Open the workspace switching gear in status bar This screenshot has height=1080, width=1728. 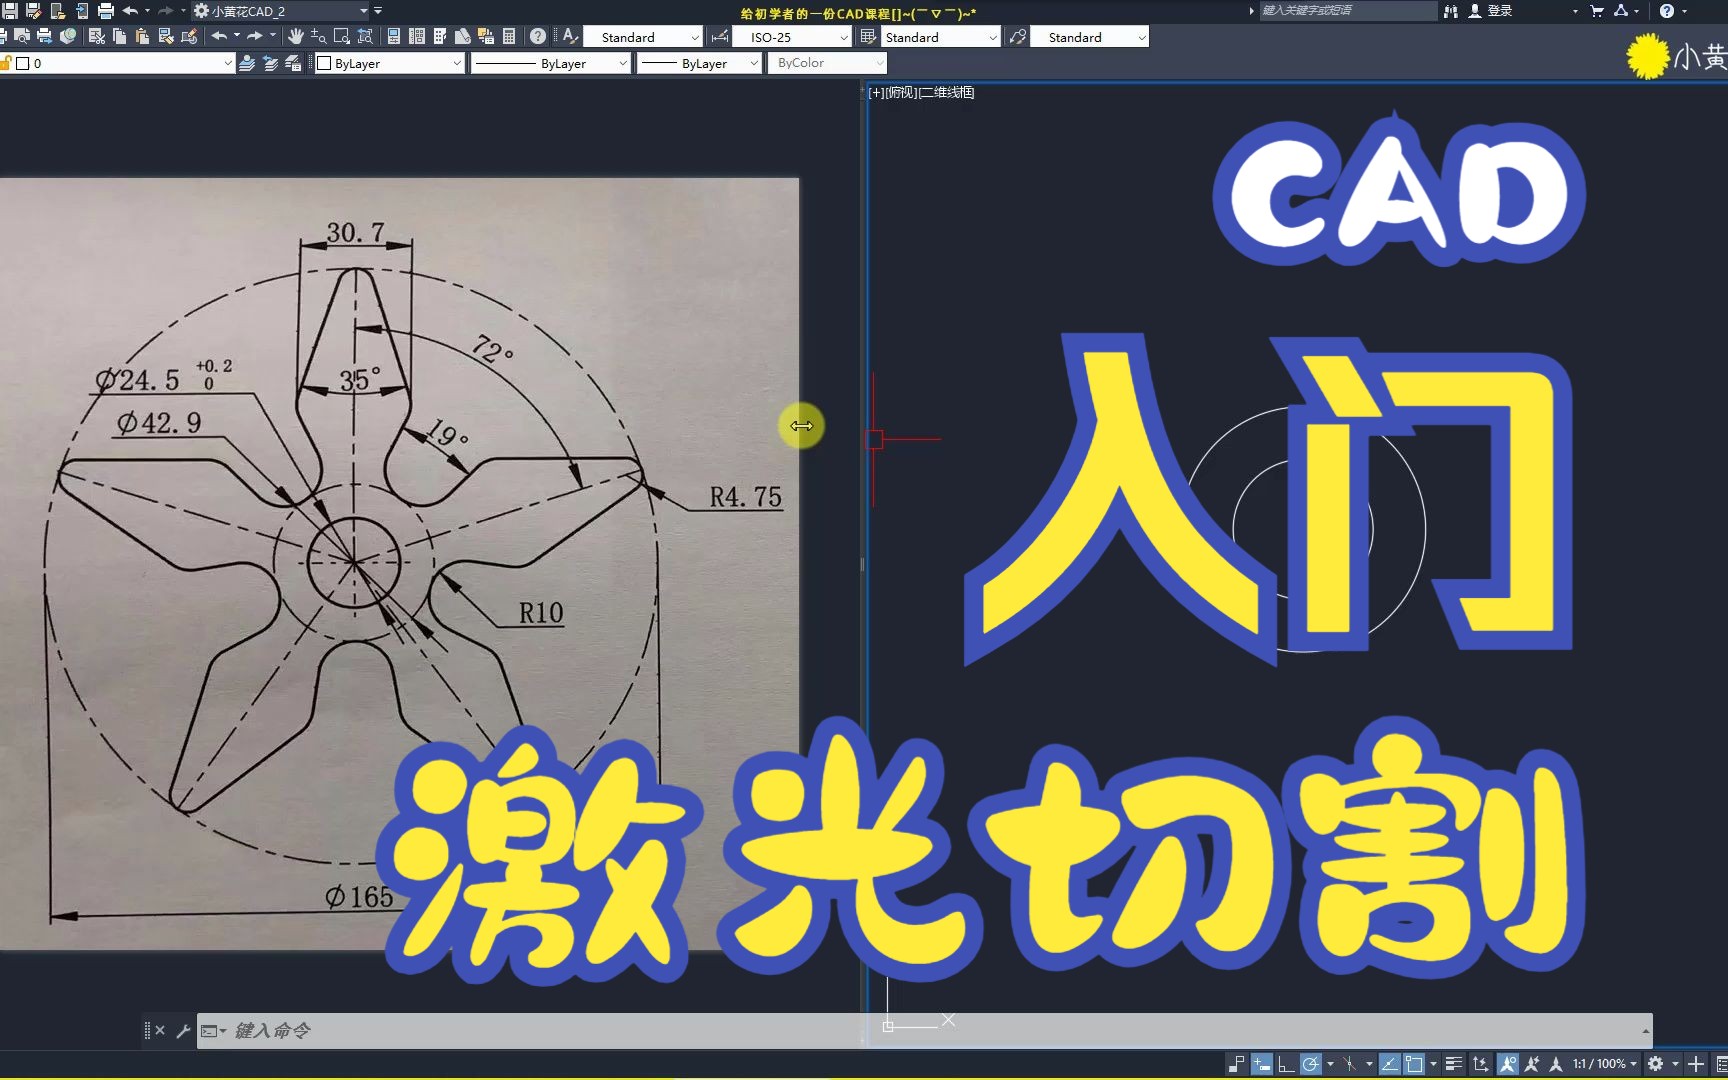[1655, 1064]
